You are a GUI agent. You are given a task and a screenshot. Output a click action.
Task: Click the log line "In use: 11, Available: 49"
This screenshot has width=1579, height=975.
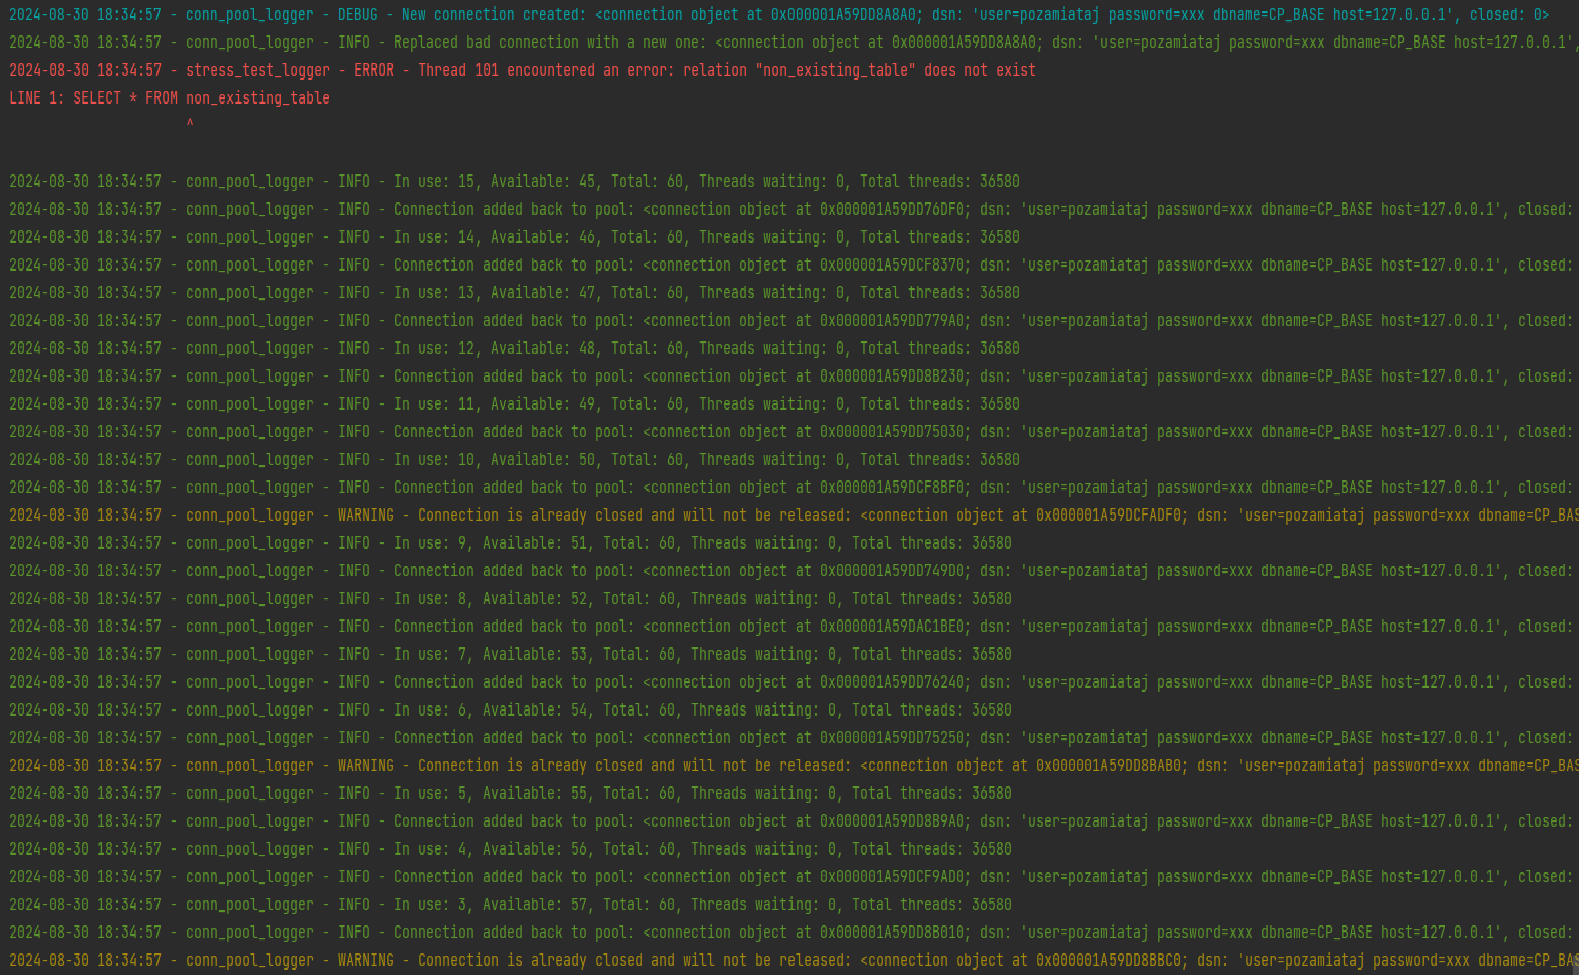coord(514,405)
